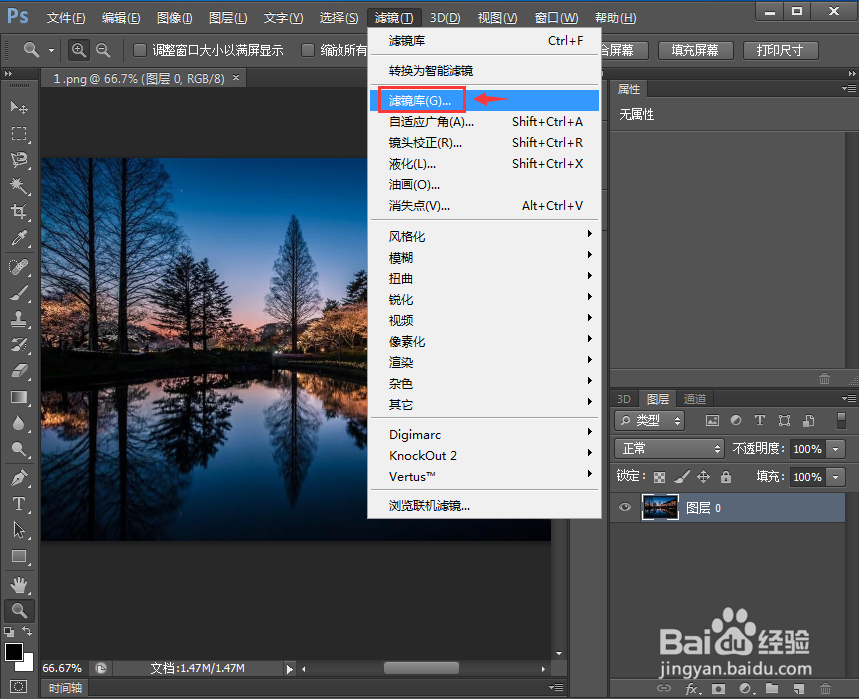Viewport: 859px width, 699px height.
Task: Select the Rectangle shape tool
Action: click(x=19, y=556)
